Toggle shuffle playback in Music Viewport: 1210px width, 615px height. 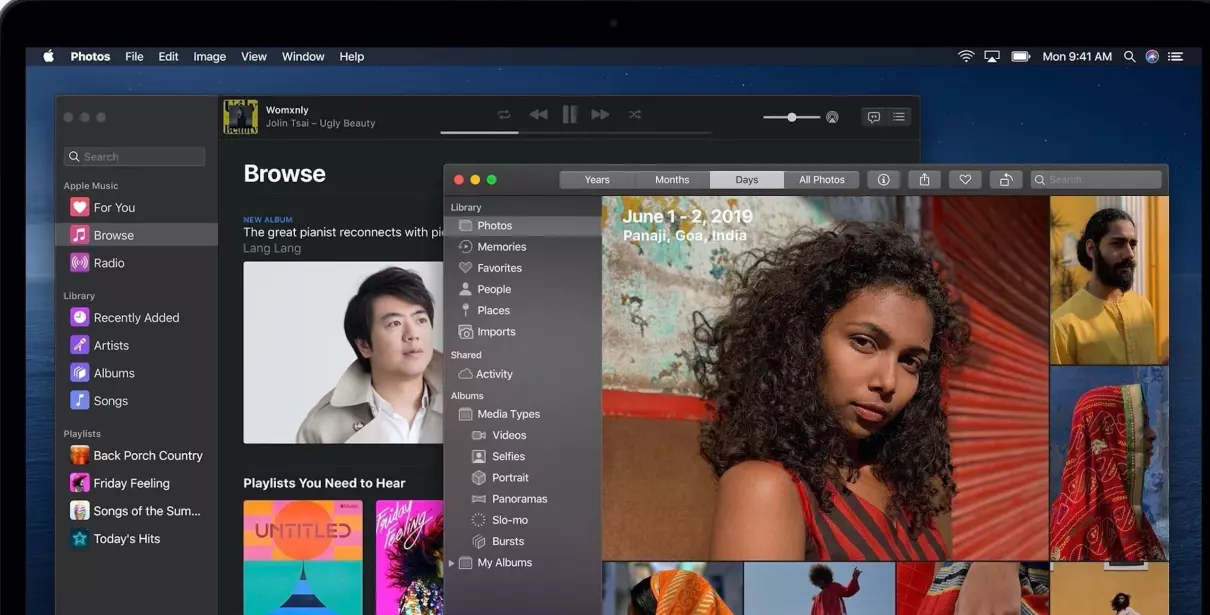pos(635,115)
